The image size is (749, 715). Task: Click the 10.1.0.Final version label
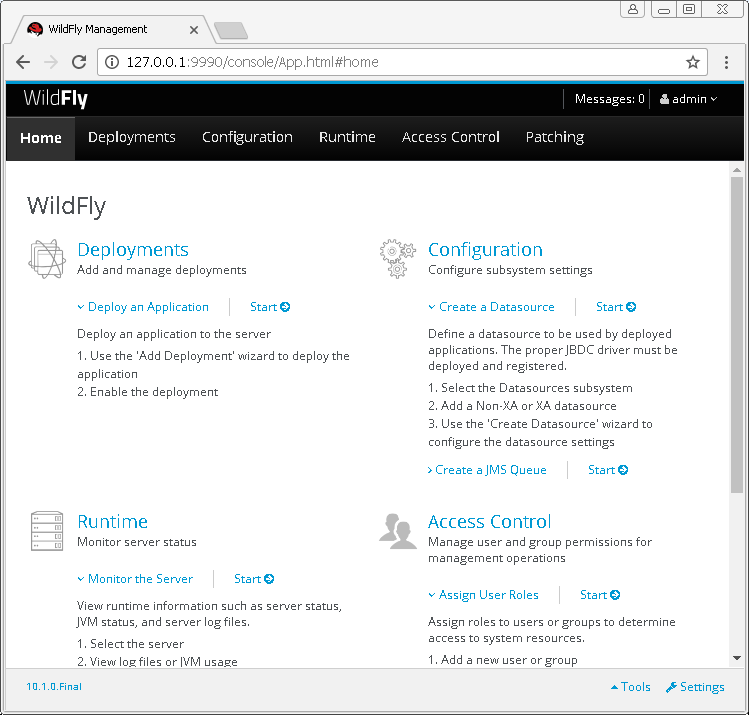(x=54, y=687)
